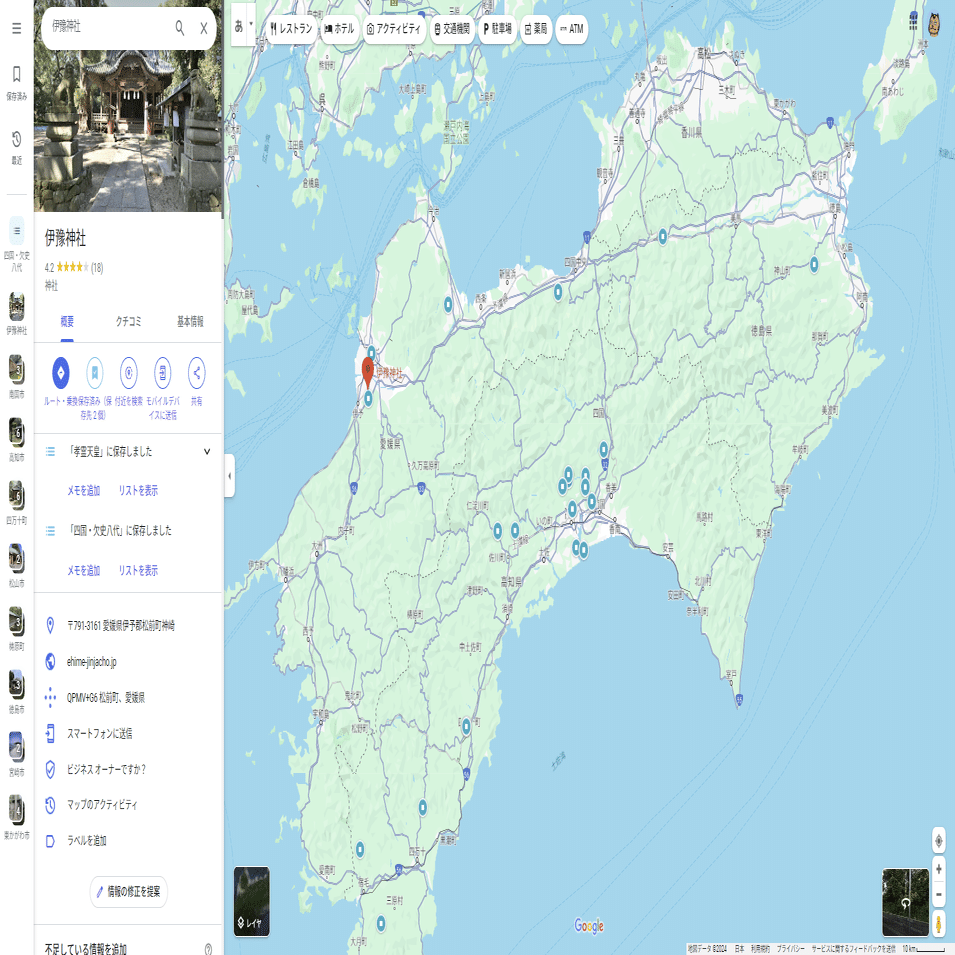Open the ehime-jinjacho.jp website link
The width and height of the screenshot is (955, 955).
pyautogui.click(x=91, y=661)
